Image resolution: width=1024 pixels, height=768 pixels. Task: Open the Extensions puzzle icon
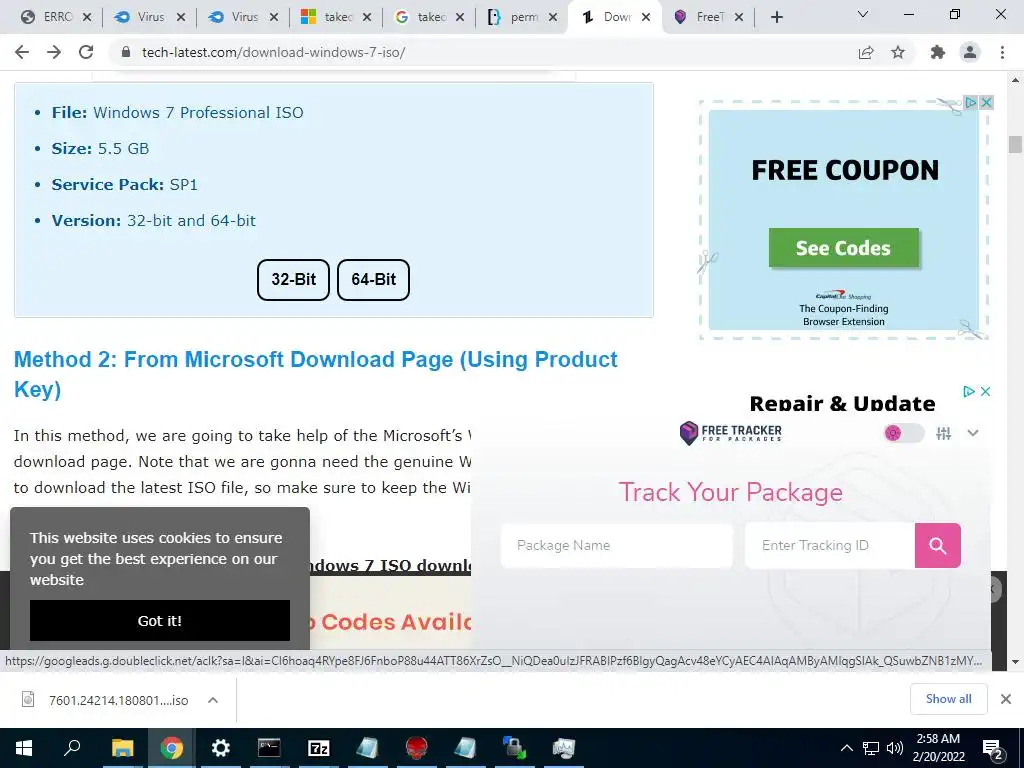click(x=938, y=52)
